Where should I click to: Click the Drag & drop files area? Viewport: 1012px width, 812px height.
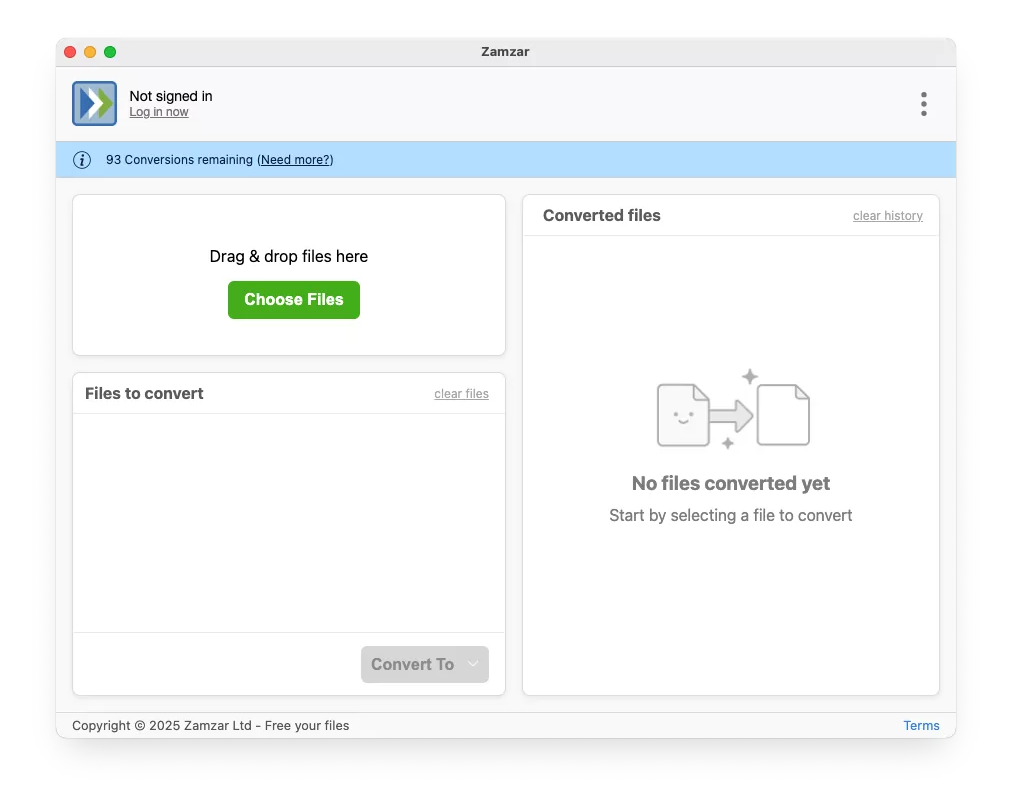tap(289, 275)
